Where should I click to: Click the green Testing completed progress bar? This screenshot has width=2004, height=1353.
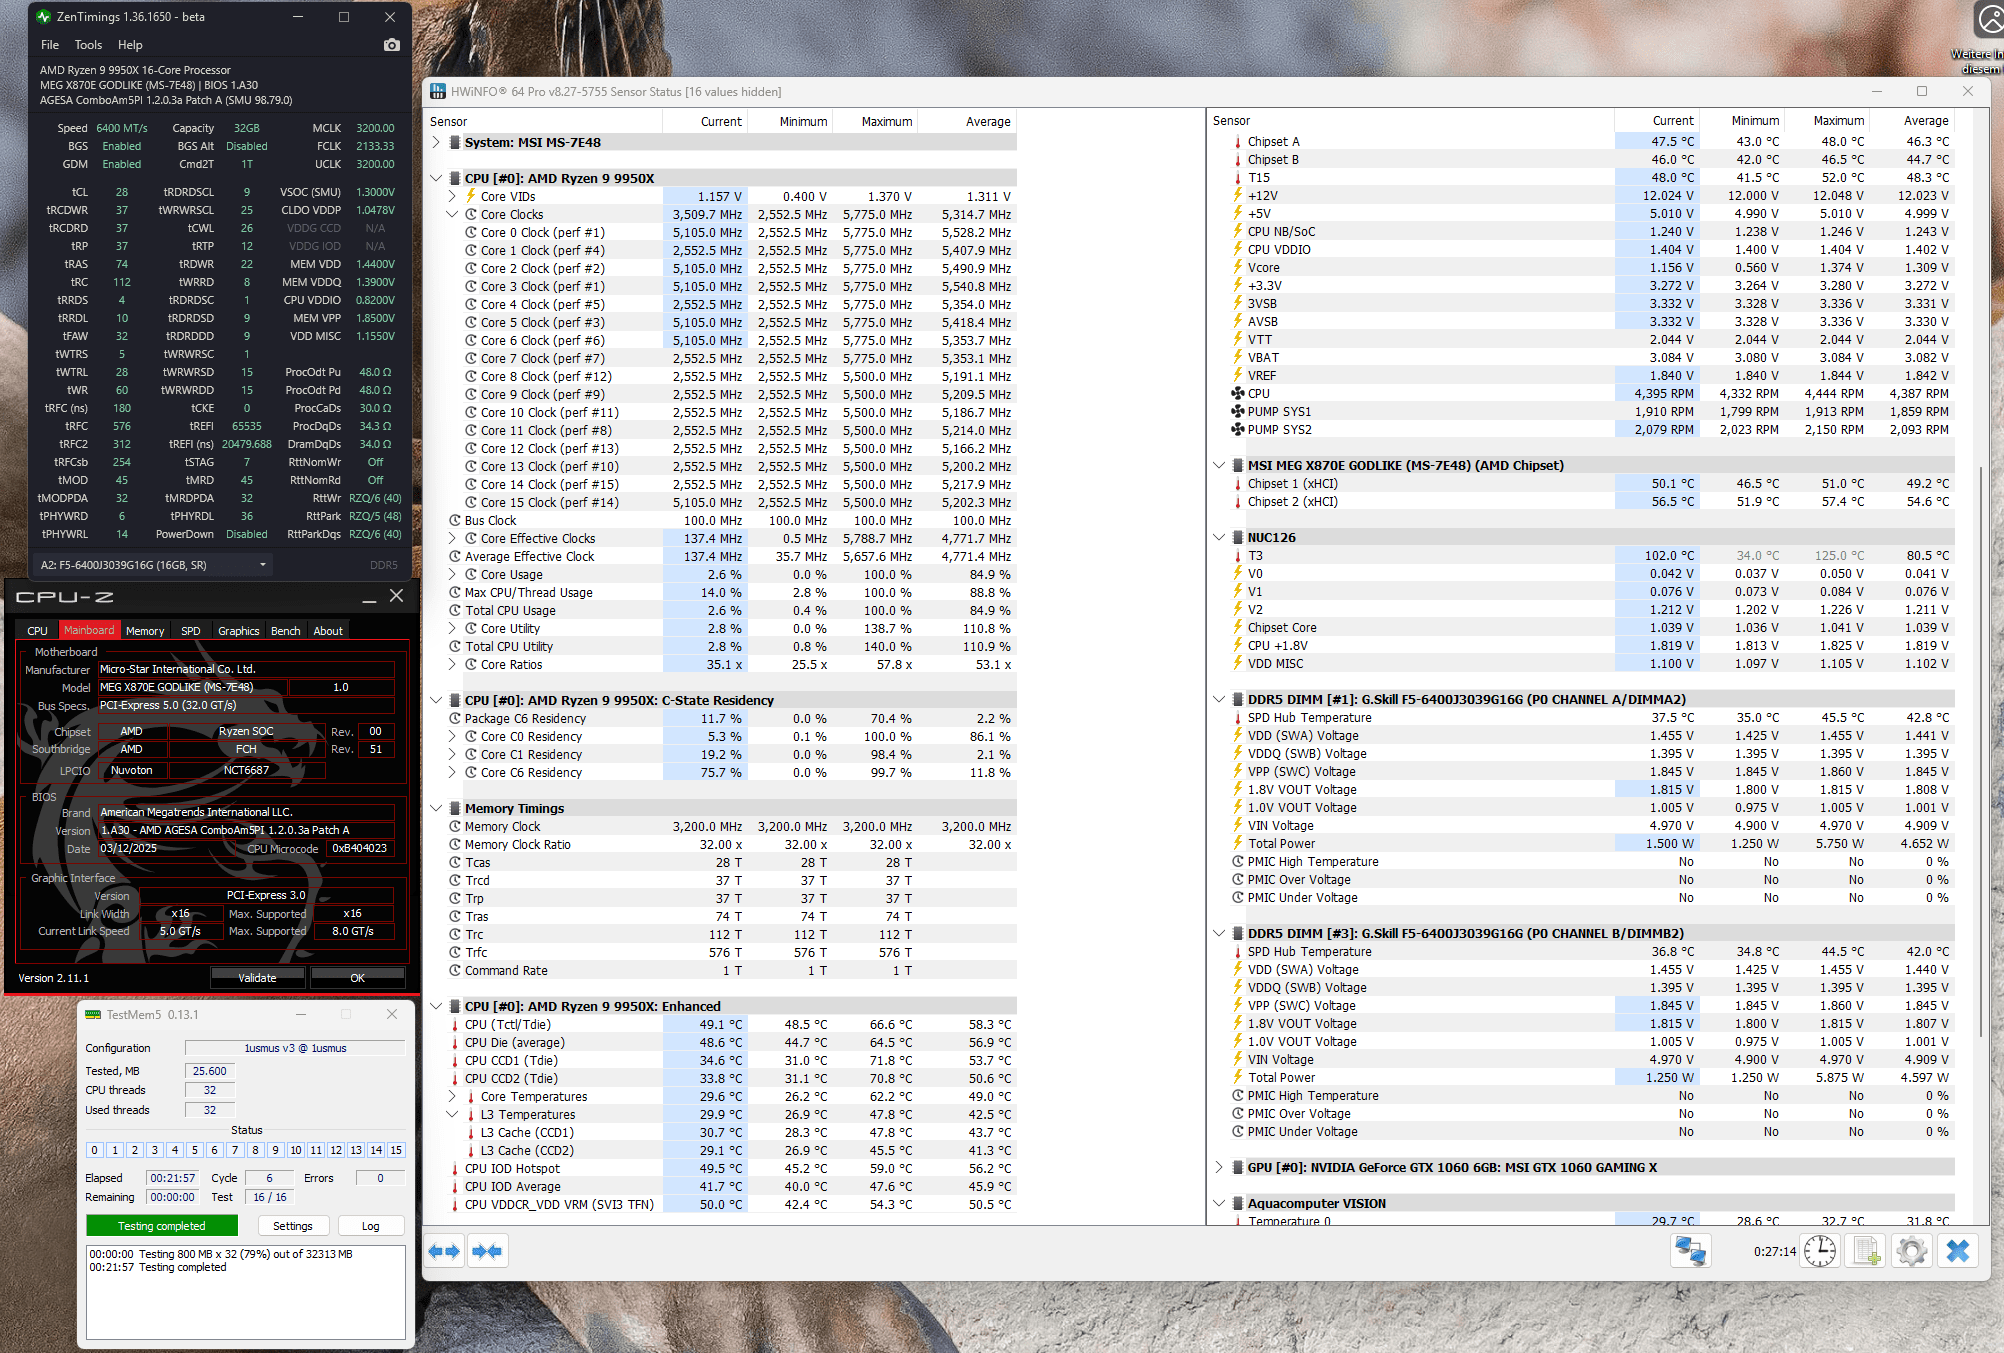[x=162, y=1226]
